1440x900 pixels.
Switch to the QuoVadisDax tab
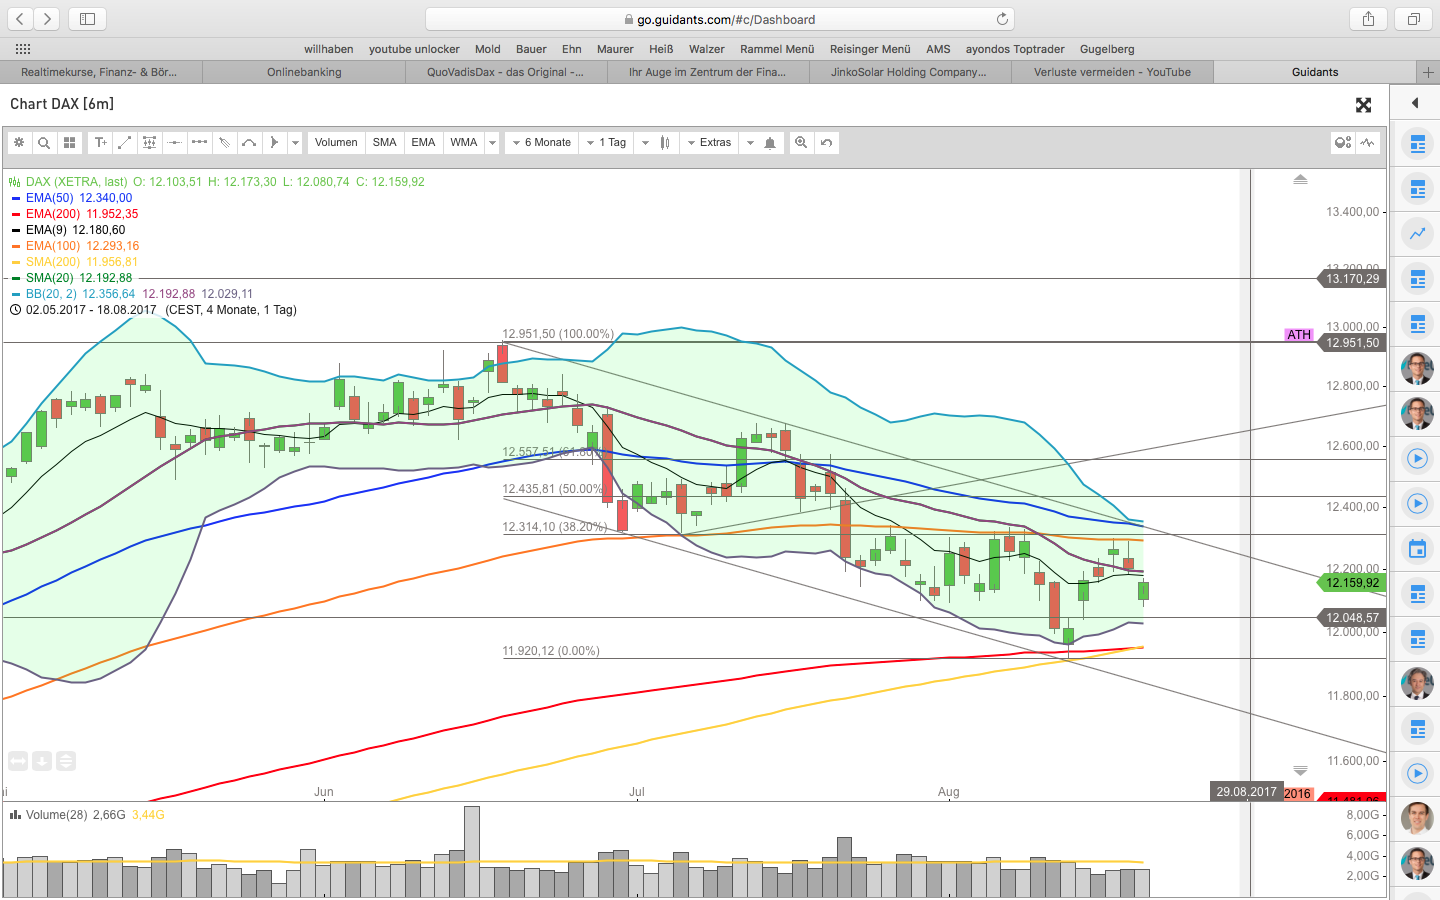pos(506,72)
